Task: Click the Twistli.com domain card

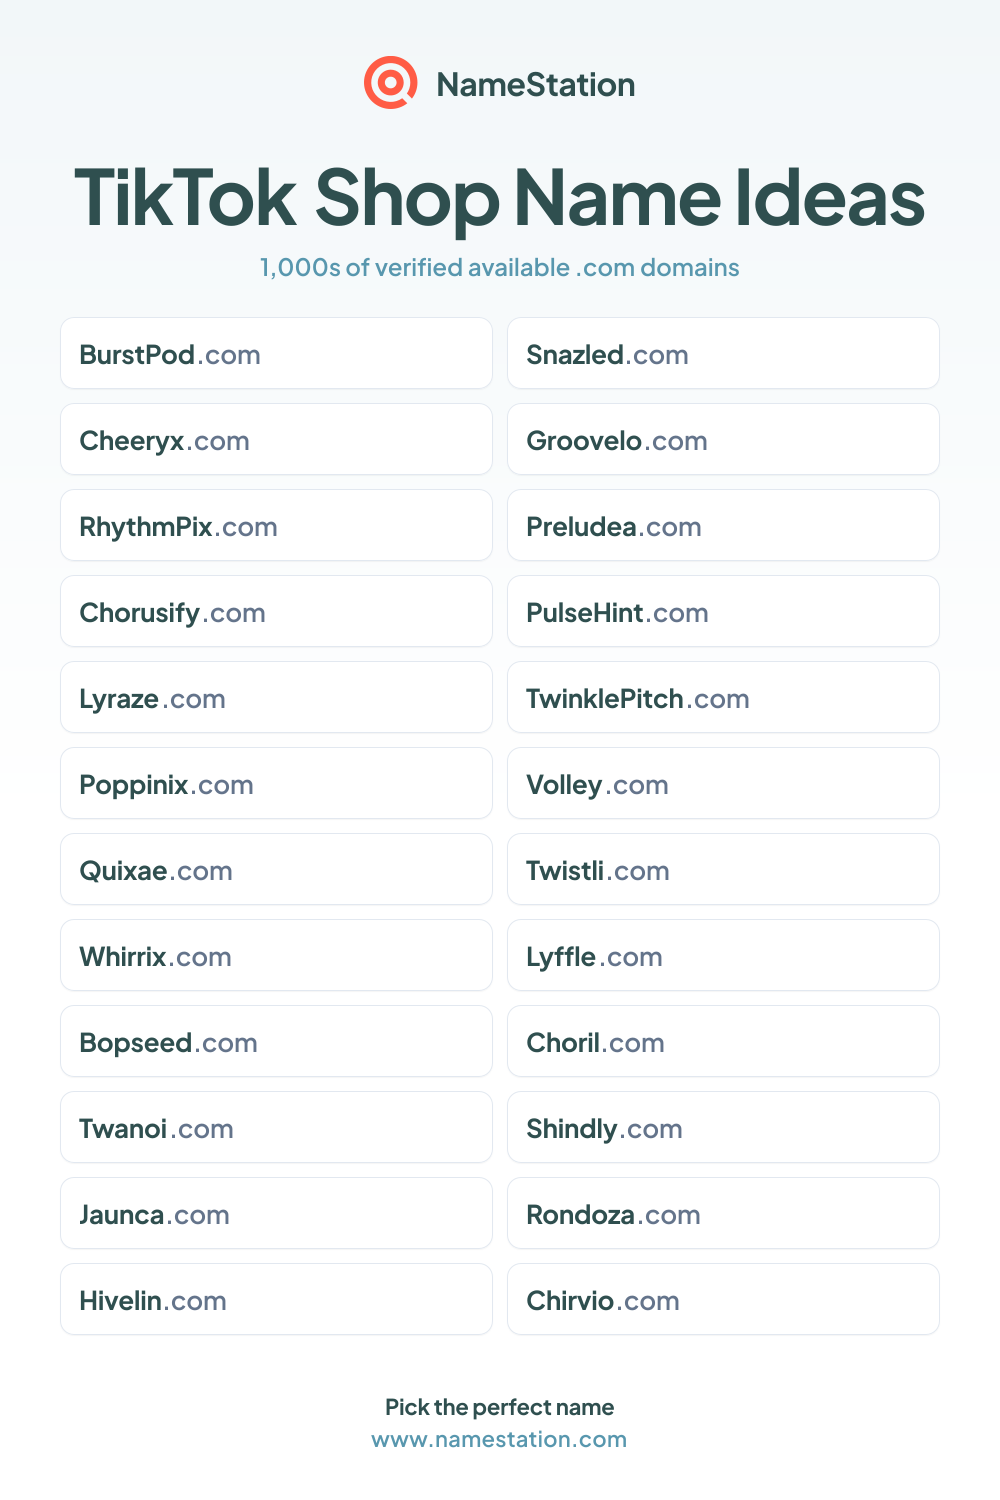Action: (723, 869)
